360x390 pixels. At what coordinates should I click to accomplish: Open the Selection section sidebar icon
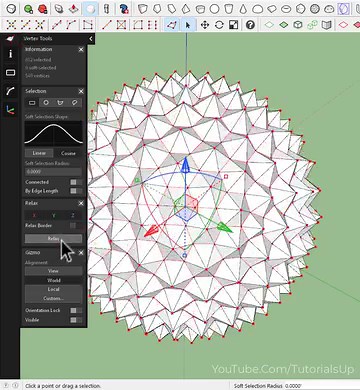11,72
